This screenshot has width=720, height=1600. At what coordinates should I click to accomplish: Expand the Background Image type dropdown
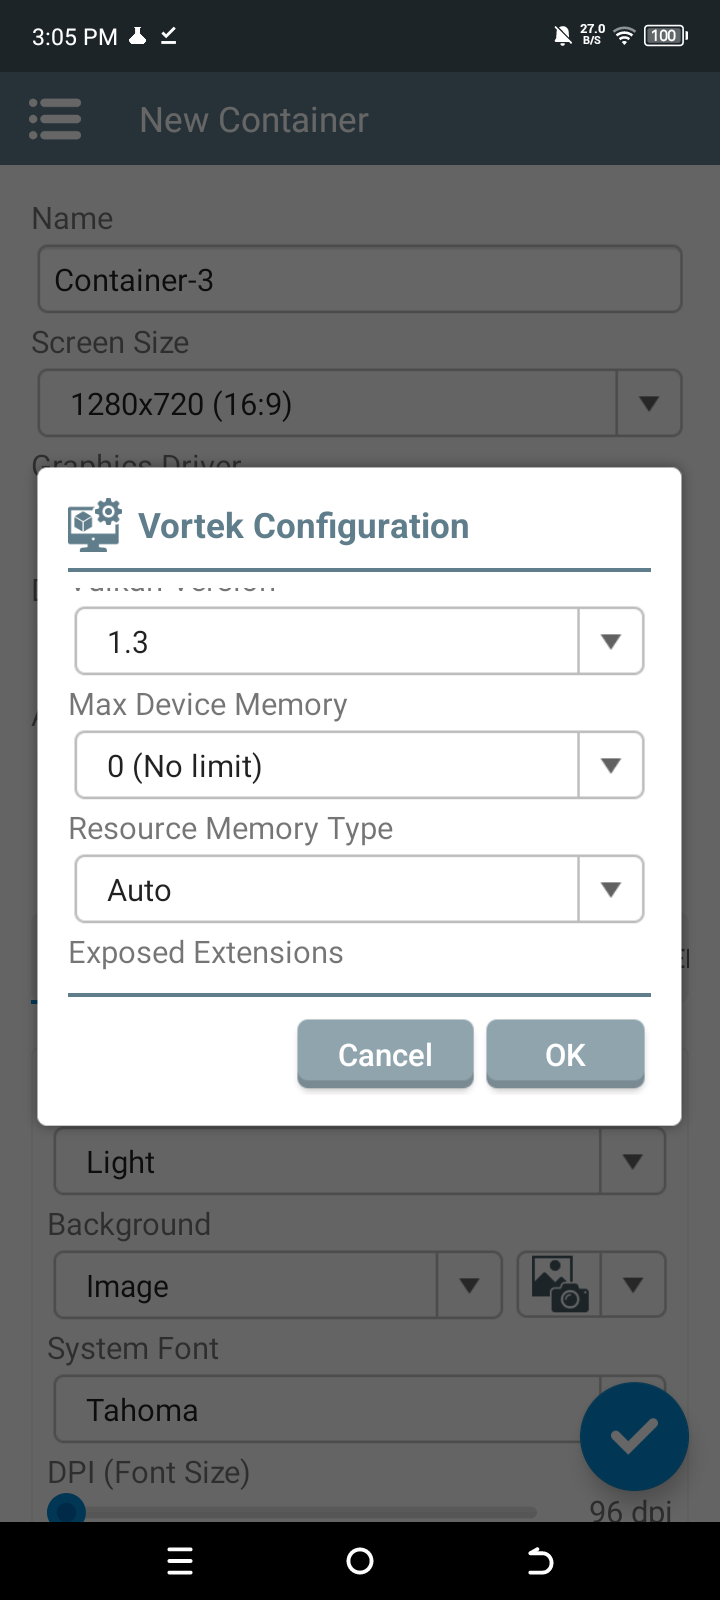pos(278,1285)
